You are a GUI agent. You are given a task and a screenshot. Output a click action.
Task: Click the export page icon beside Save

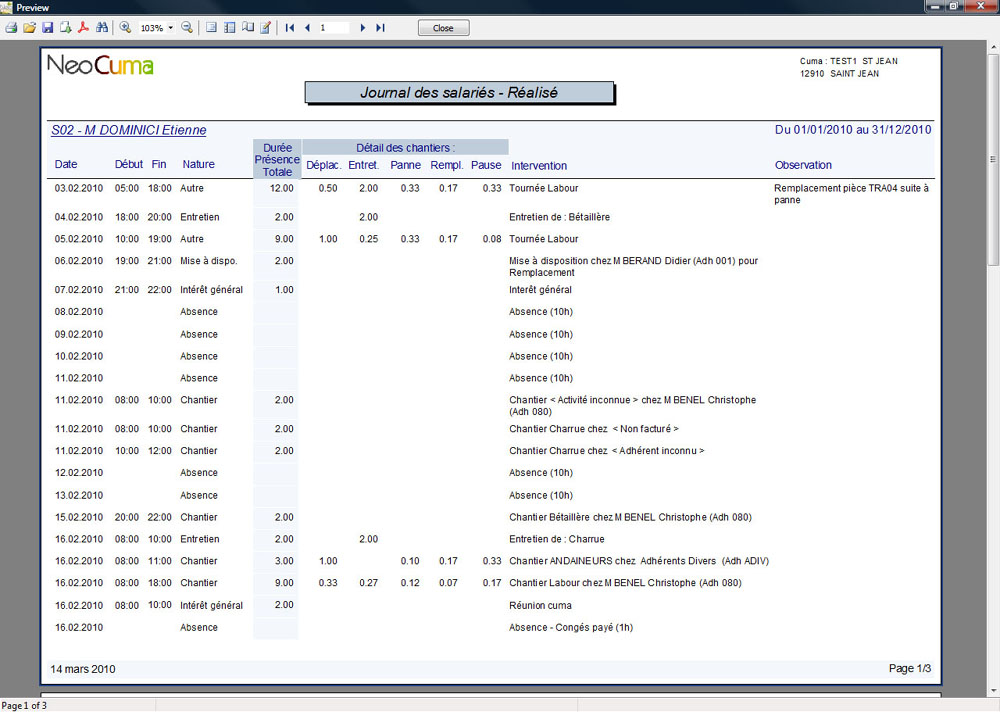66,28
